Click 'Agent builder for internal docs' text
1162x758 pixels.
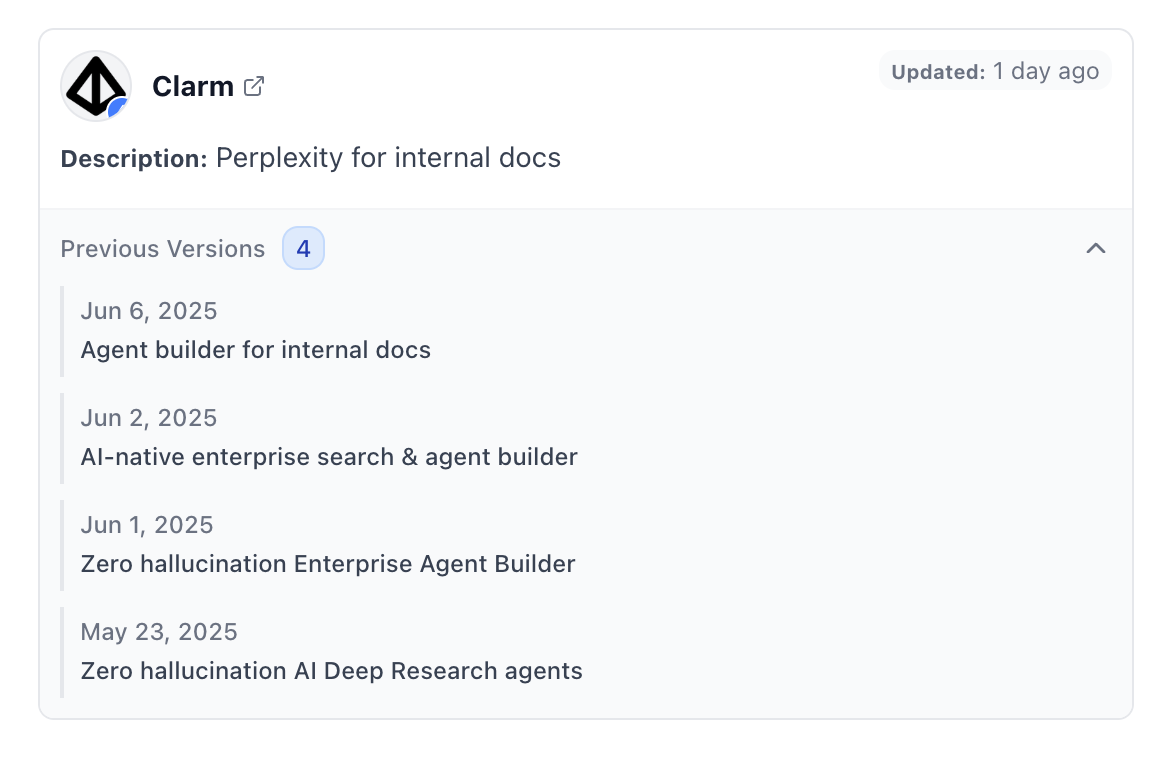[256, 350]
